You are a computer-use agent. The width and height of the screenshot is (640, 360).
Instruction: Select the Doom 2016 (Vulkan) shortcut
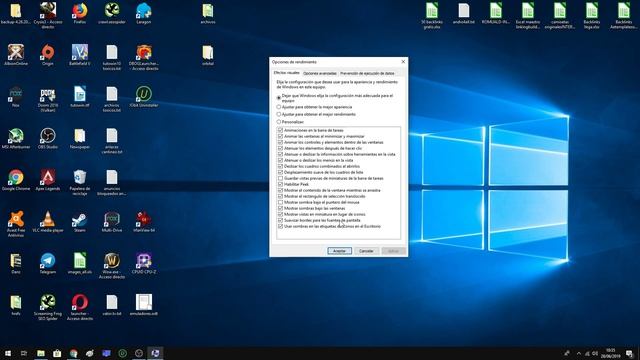(x=48, y=99)
